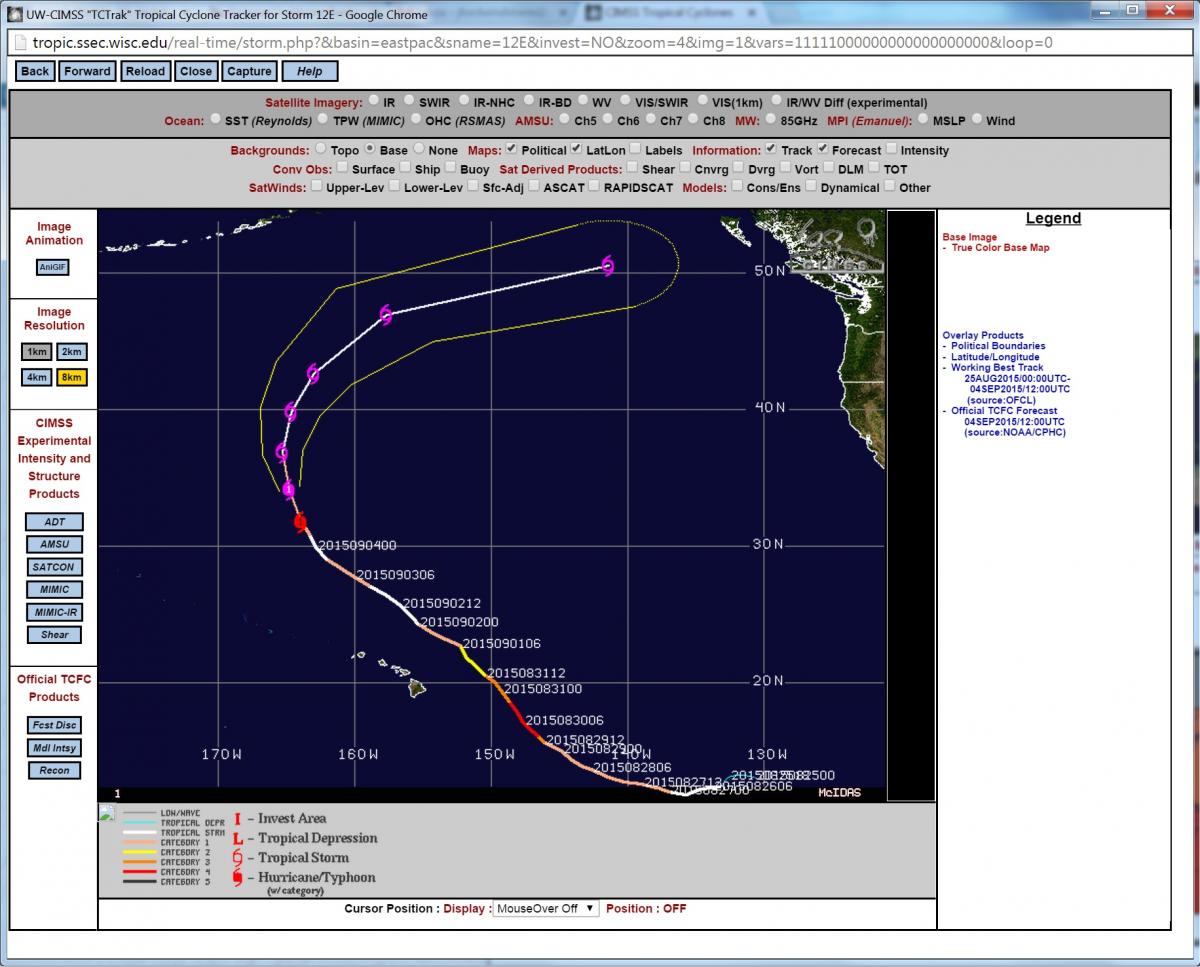The width and height of the screenshot is (1200, 967).
Task: Reload the storm page
Action: pos(145,71)
